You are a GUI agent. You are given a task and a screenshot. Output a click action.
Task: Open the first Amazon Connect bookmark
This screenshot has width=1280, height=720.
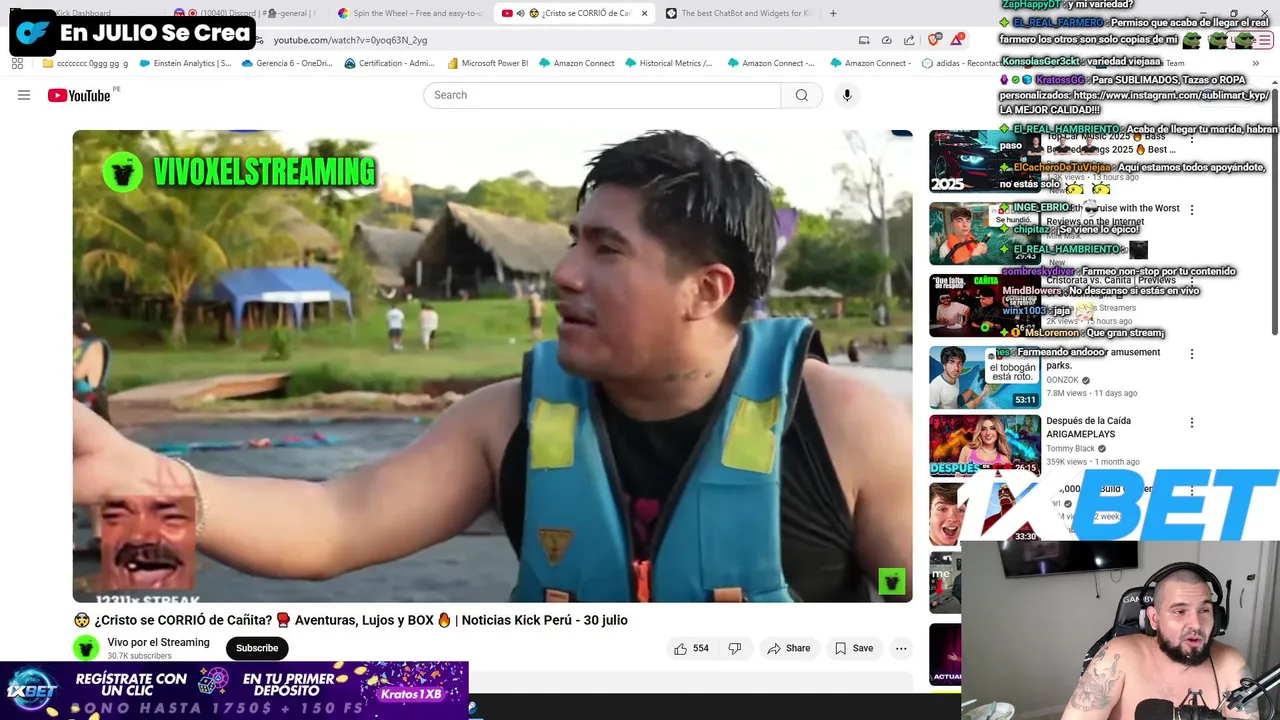(576, 63)
